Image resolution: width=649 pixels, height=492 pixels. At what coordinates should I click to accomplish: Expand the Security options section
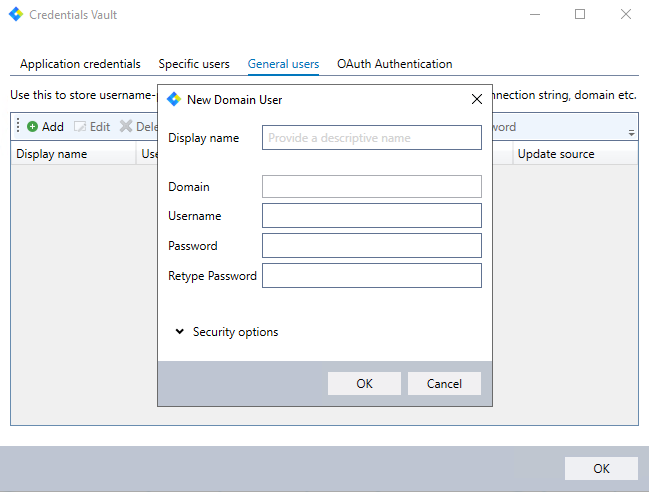point(227,332)
